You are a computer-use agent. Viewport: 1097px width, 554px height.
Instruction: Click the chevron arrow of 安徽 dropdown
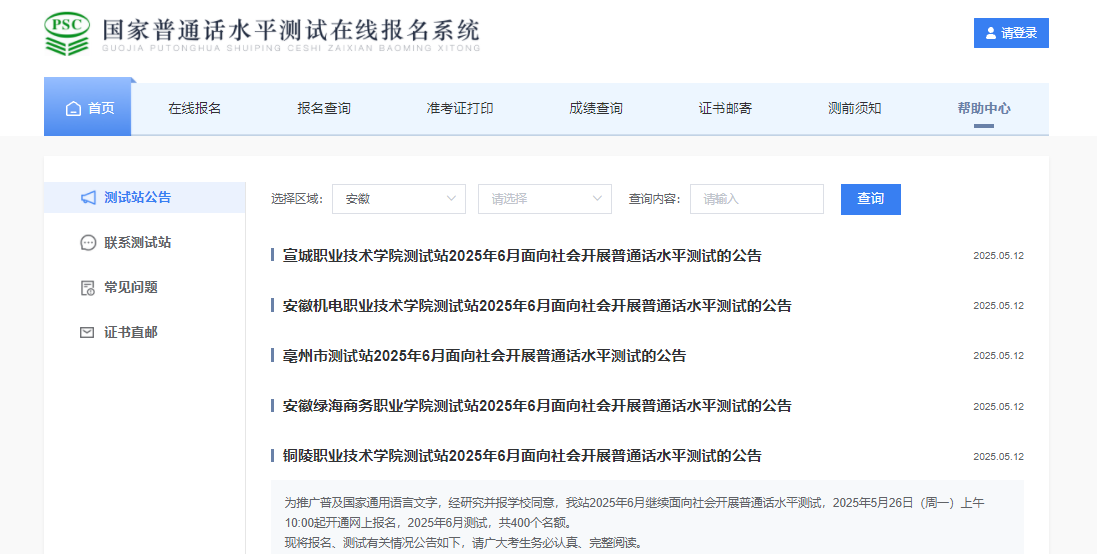click(451, 199)
